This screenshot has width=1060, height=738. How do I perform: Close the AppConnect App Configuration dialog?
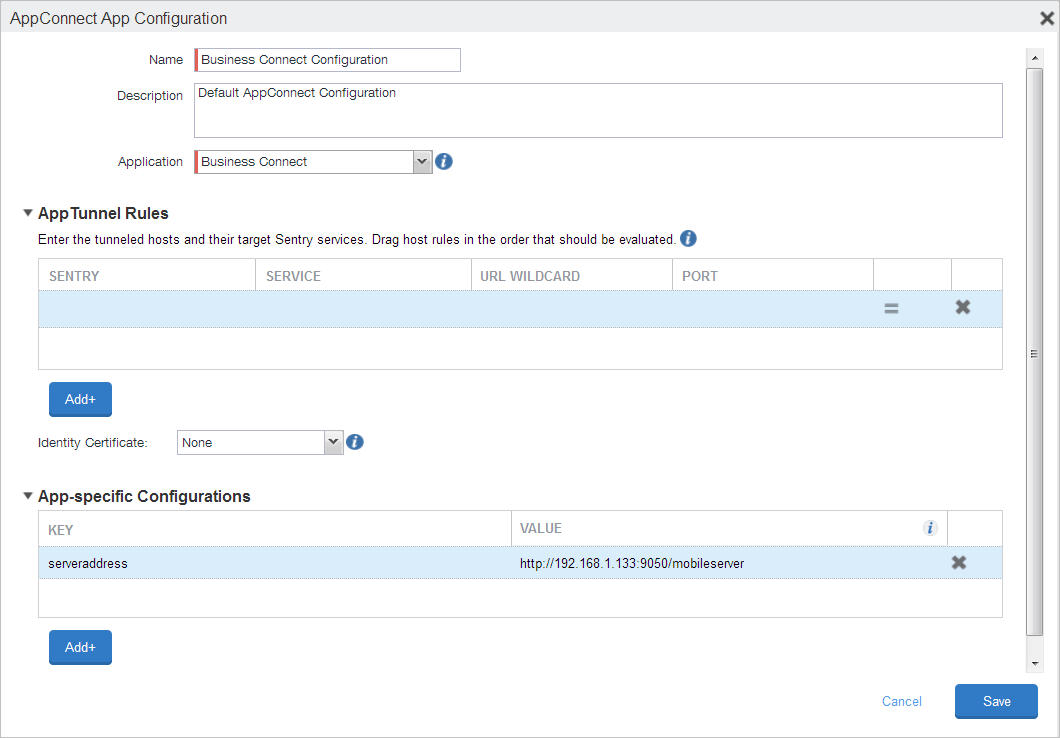coord(1046,17)
